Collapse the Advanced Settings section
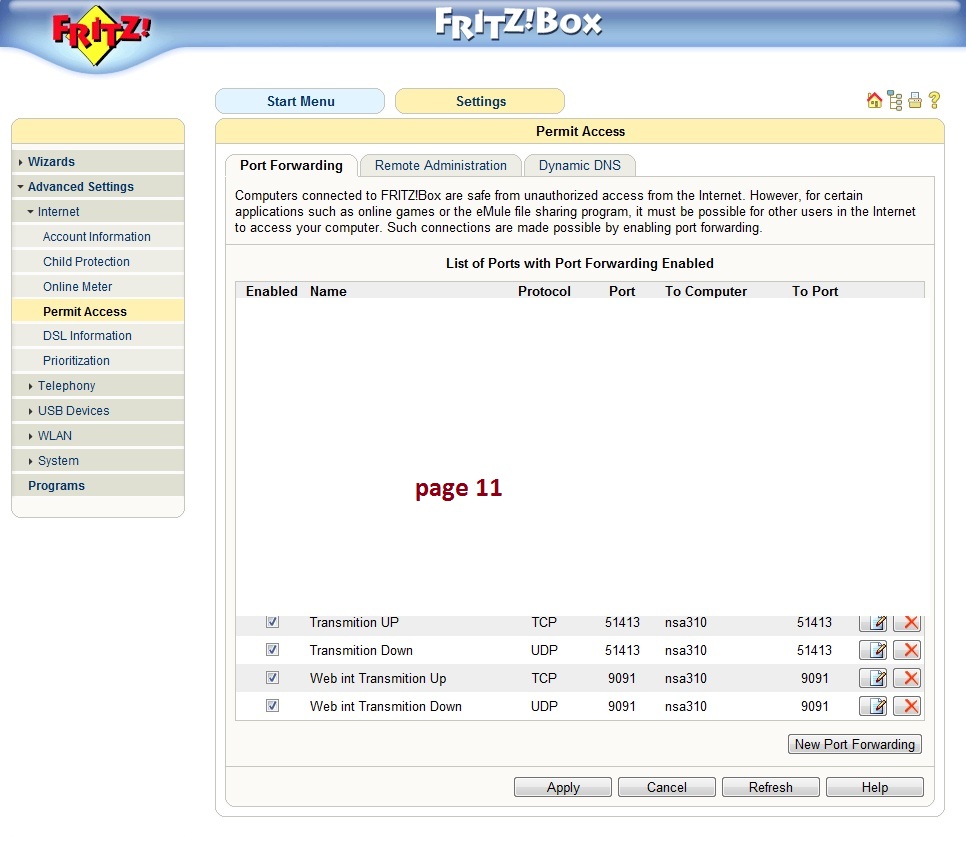The width and height of the screenshot is (966, 849). (x=98, y=187)
